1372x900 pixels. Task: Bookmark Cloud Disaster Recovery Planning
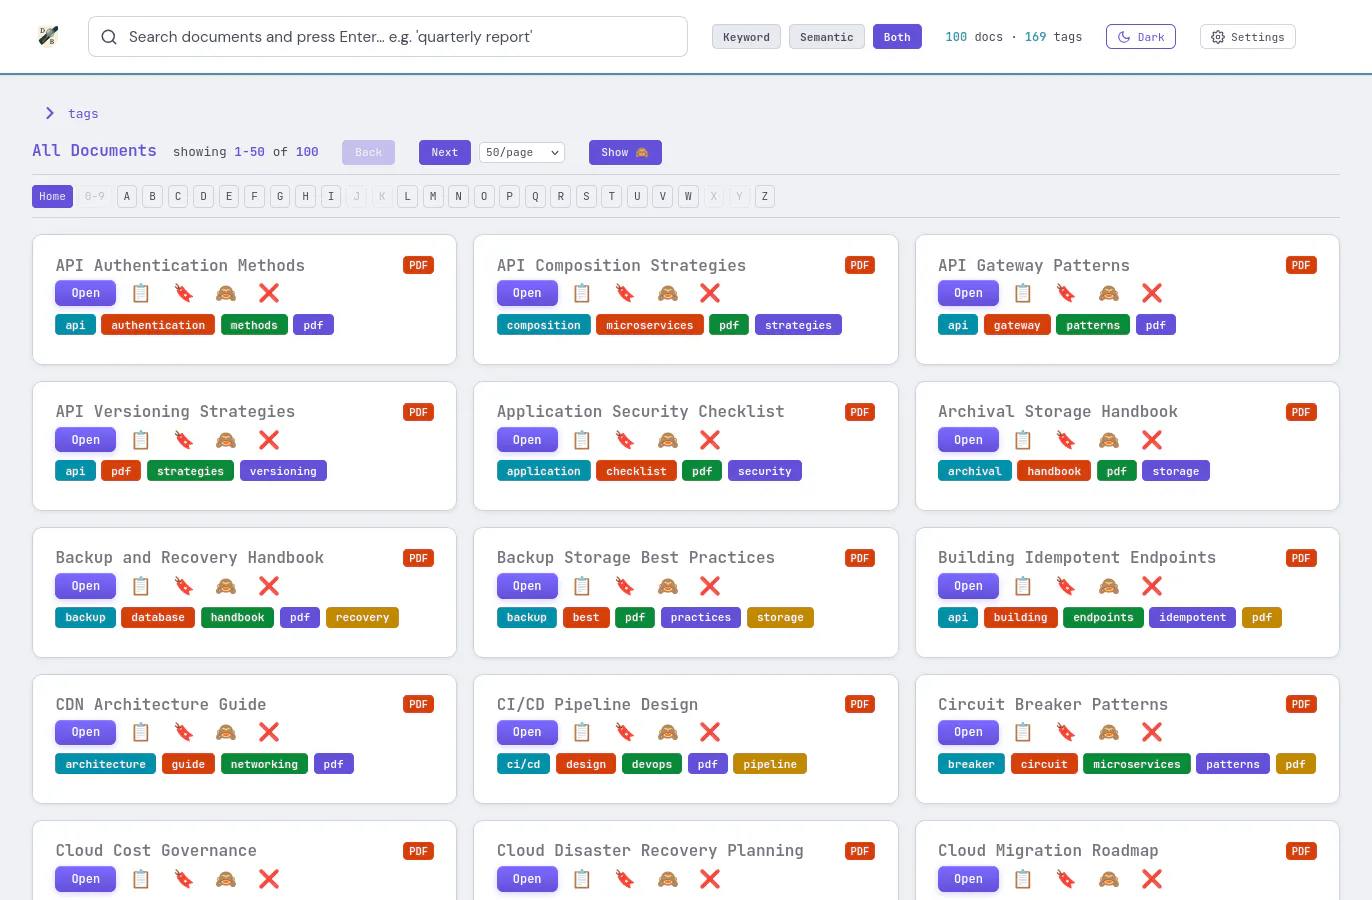625,879
